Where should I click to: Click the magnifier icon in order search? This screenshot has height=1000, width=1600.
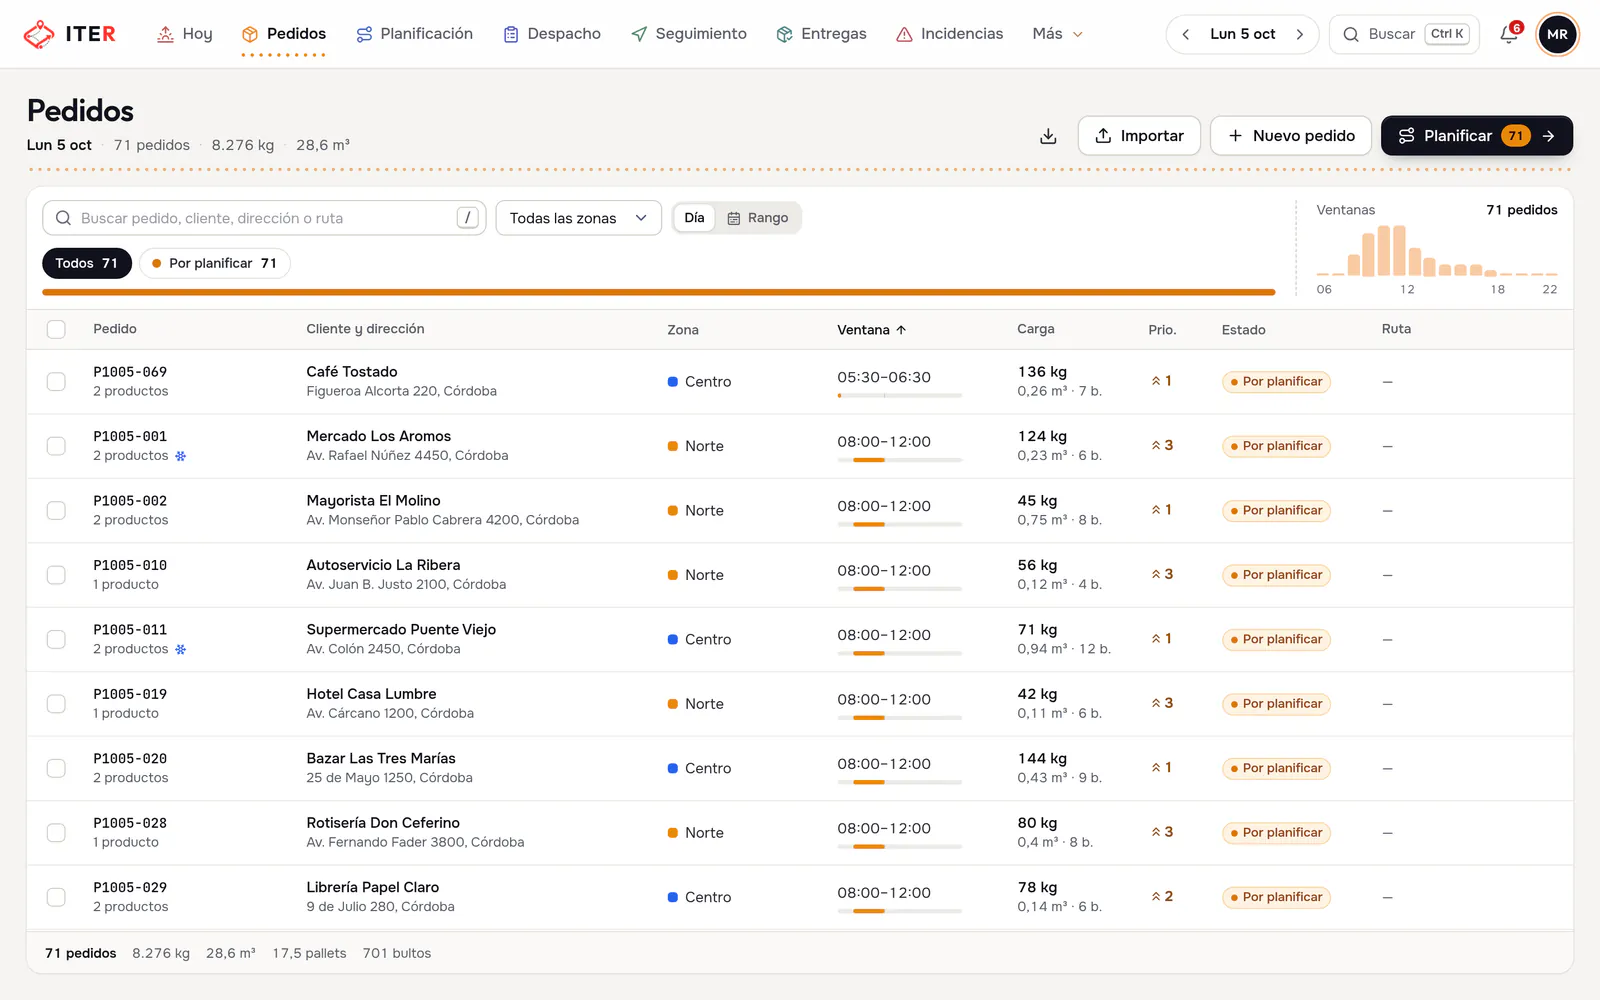click(63, 218)
